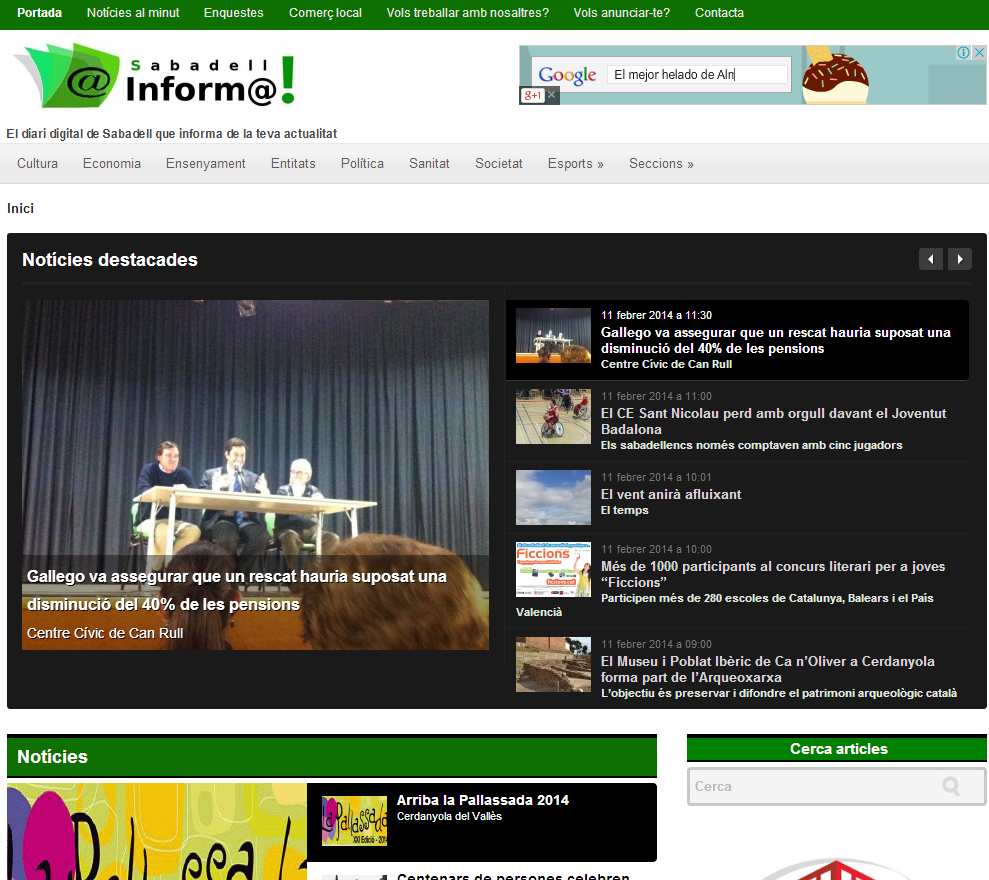Click 'El temps' subtitle text
The height and width of the screenshot is (880, 989).
pyautogui.click(x=624, y=510)
